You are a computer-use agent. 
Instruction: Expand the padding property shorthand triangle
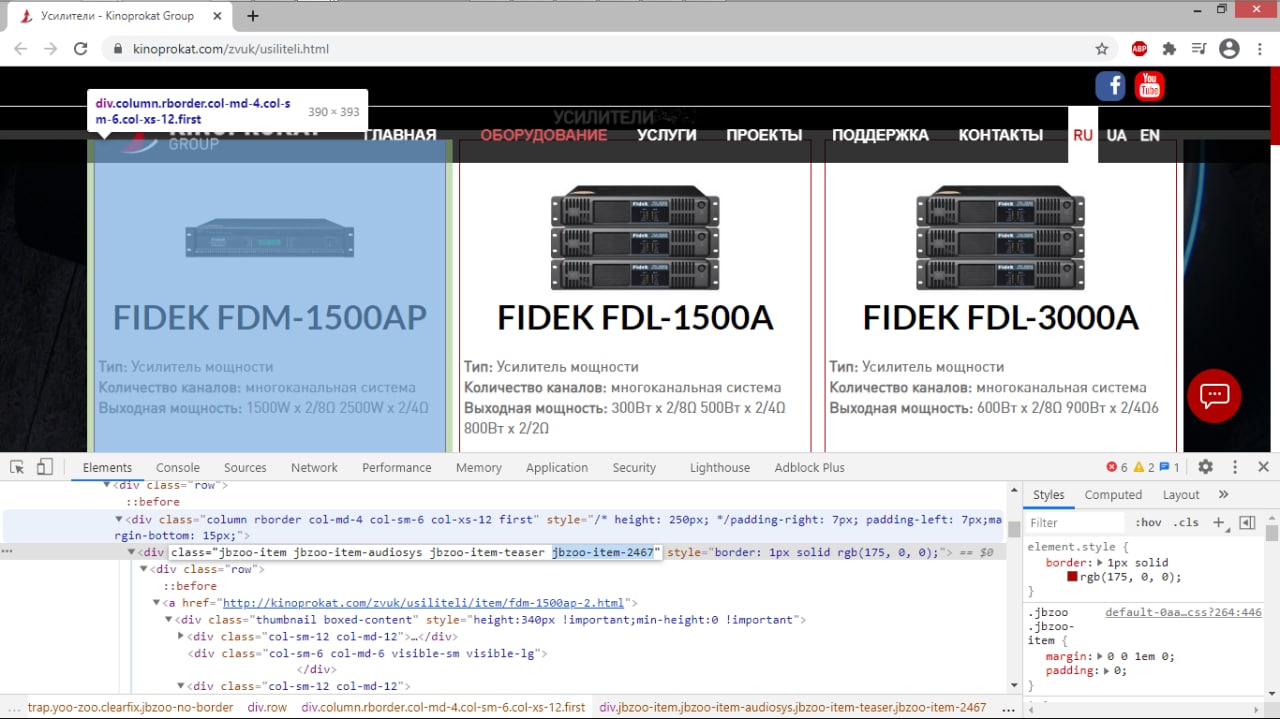[x=1107, y=670]
